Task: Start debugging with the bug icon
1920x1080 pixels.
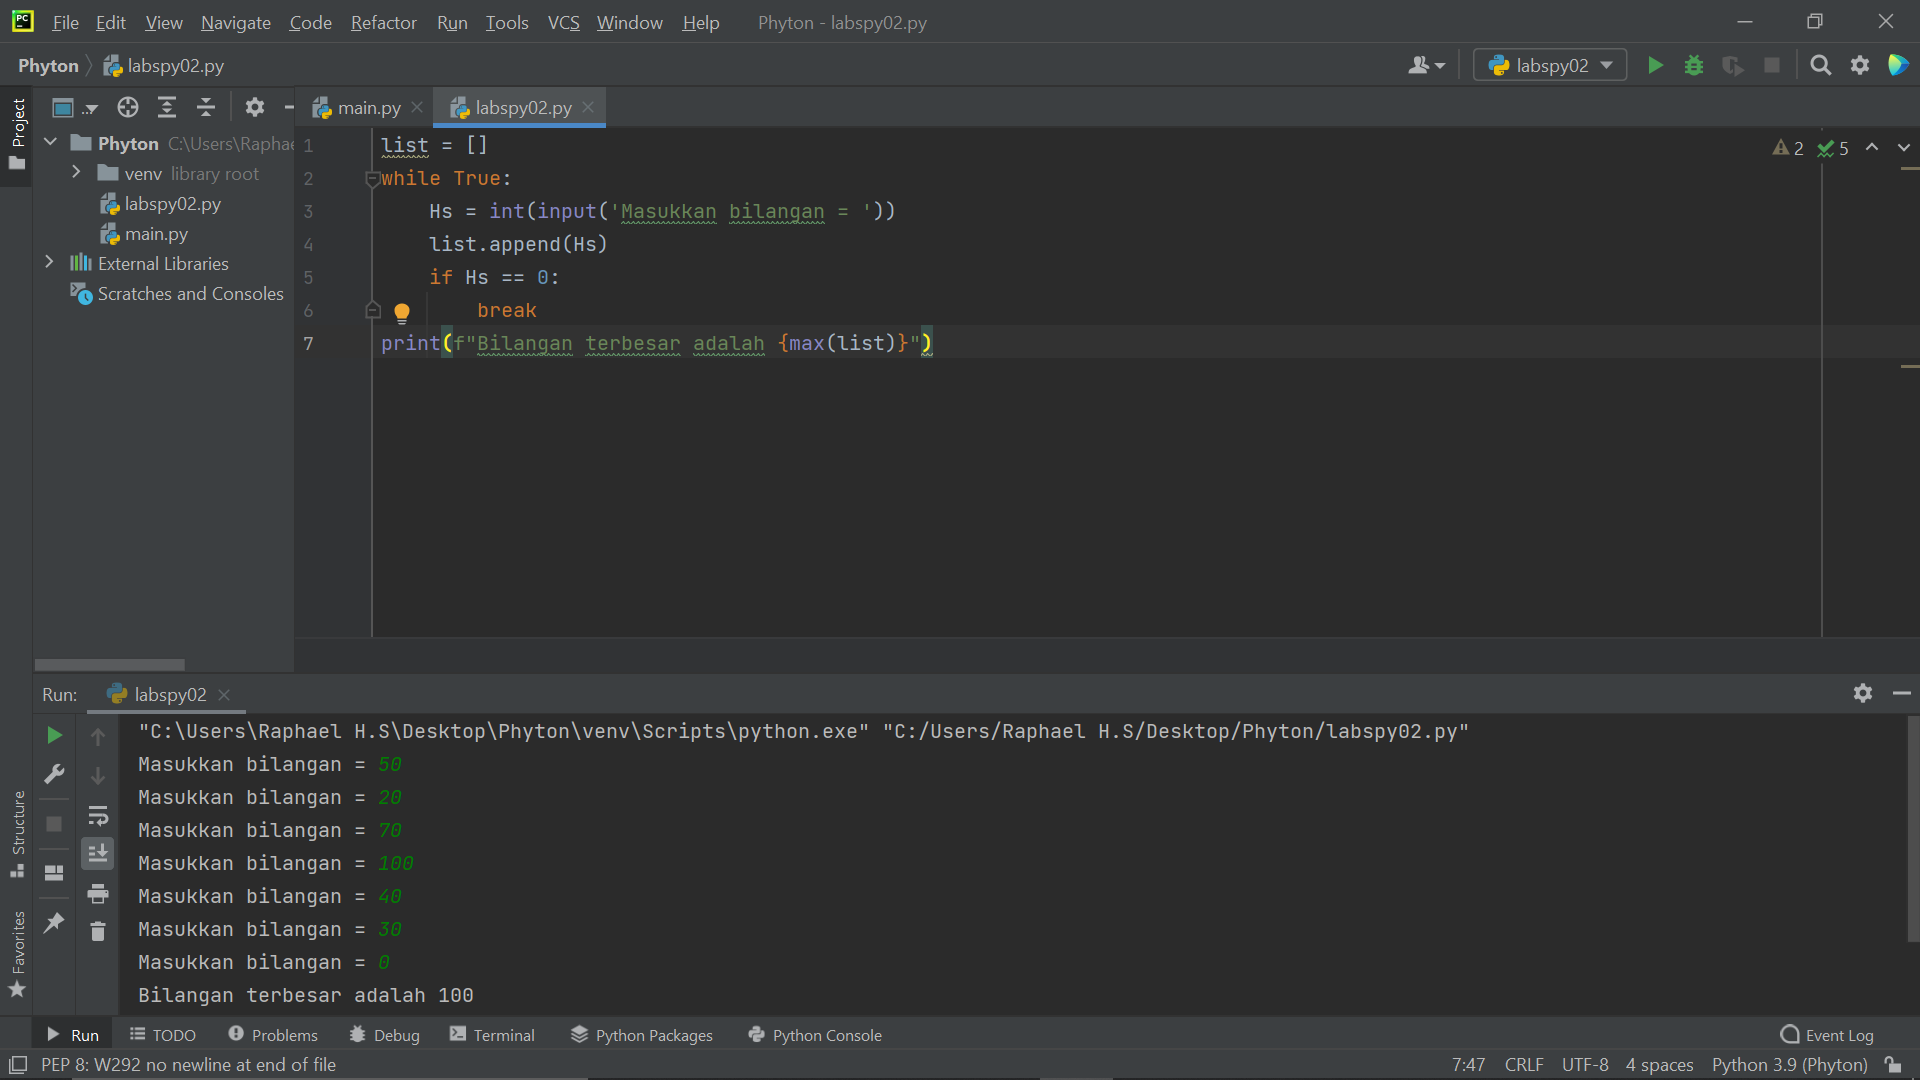Action: (1694, 66)
